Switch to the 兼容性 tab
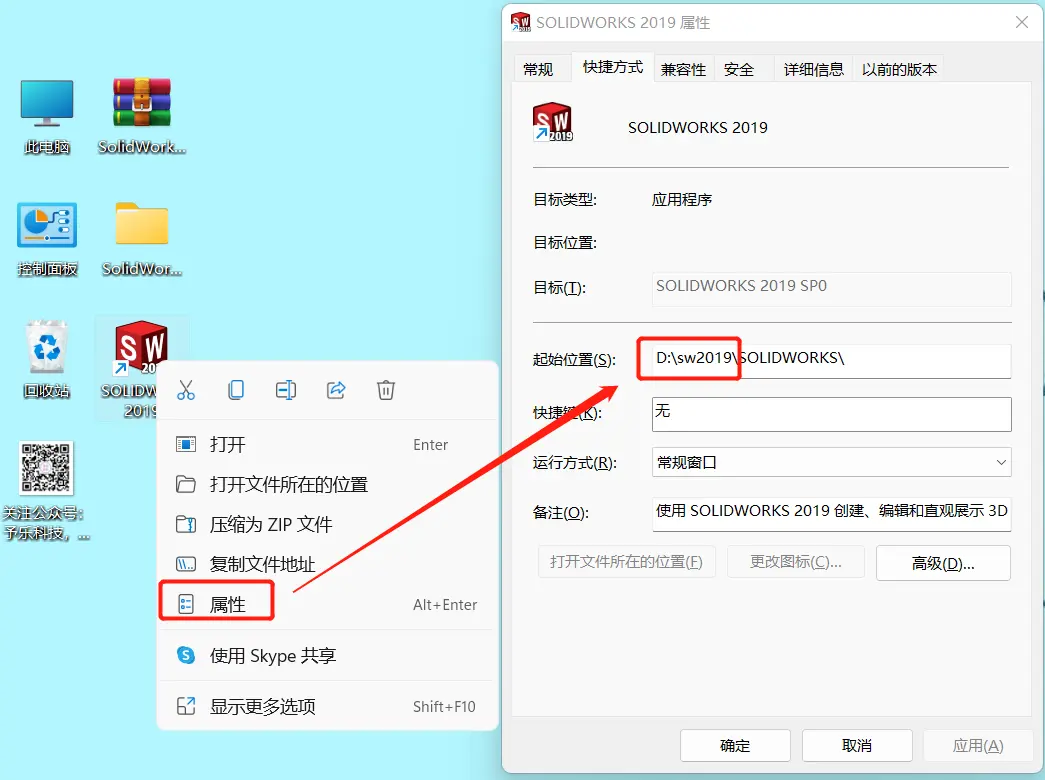Viewport: 1045px width, 780px height. (683, 69)
